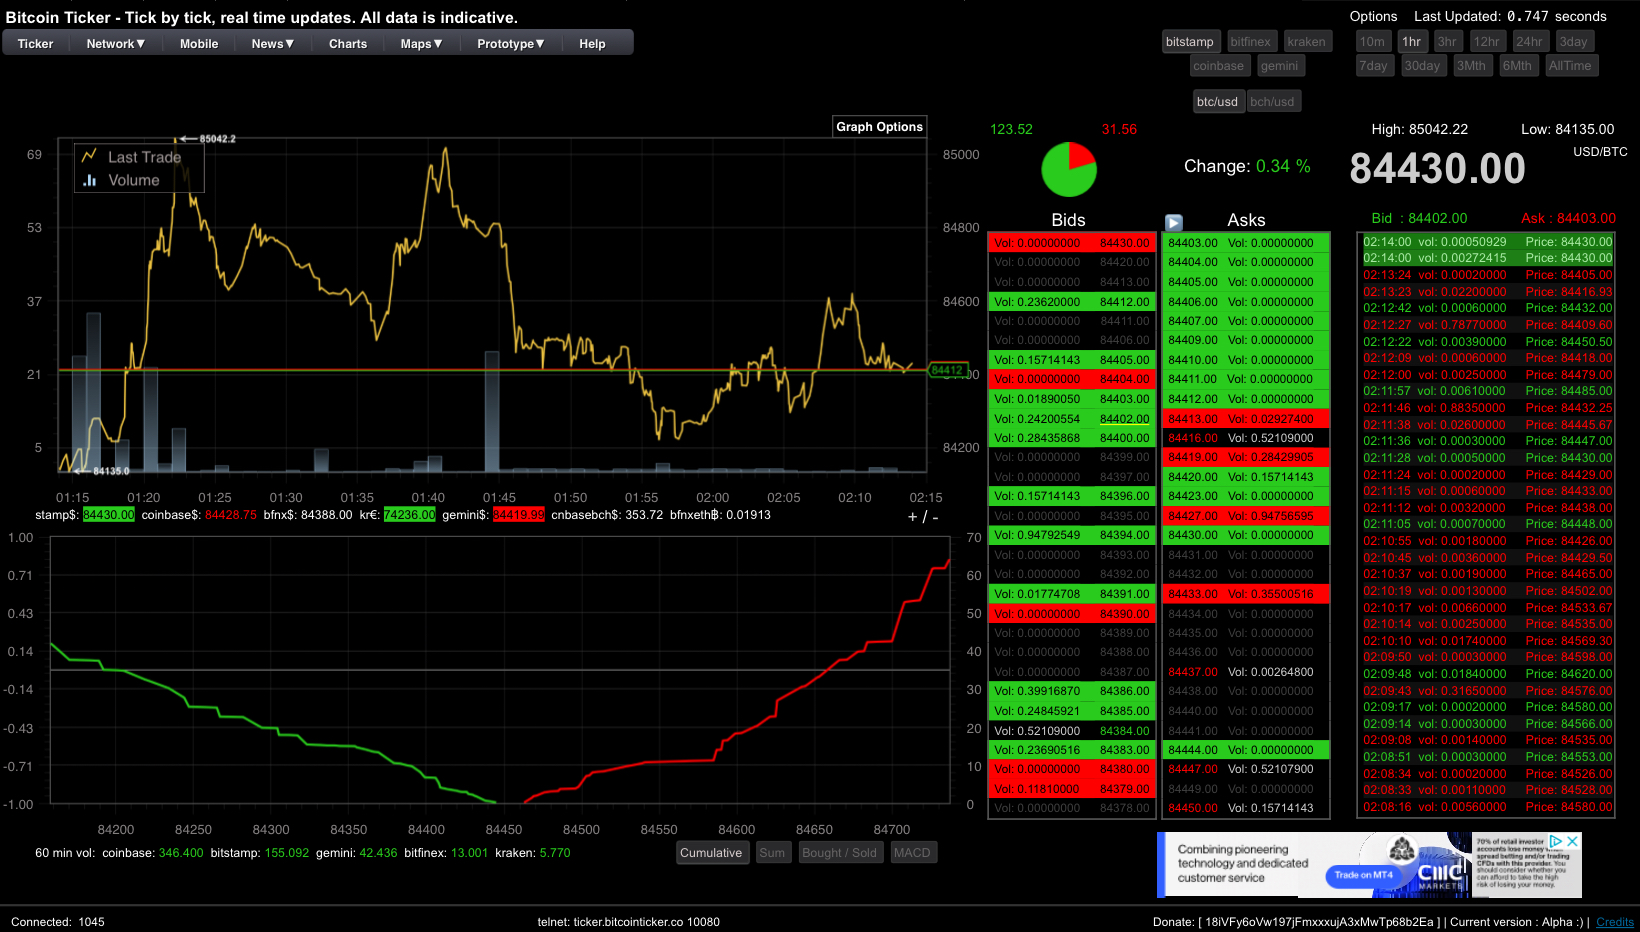This screenshot has width=1640, height=932.
Task: Open the Charts menu item
Action: 348,44
